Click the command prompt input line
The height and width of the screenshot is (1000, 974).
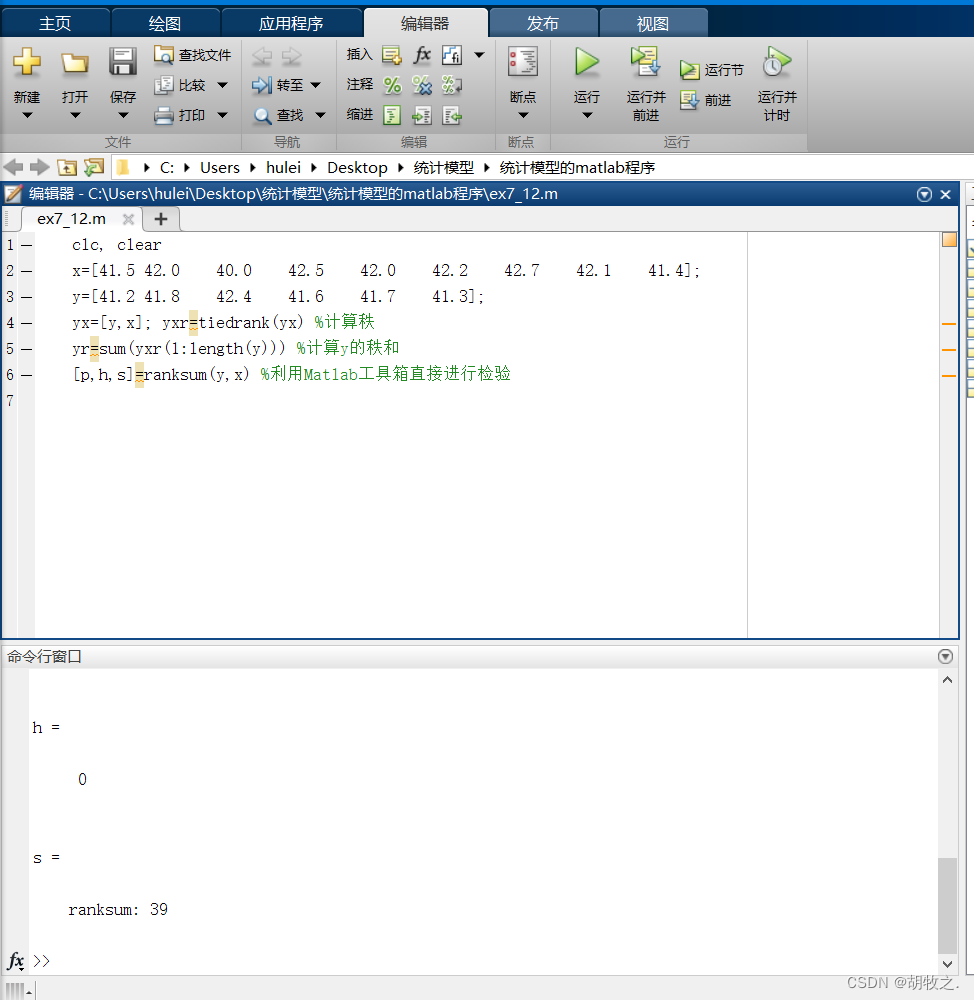pyautogui.click(x=485, y=961)
